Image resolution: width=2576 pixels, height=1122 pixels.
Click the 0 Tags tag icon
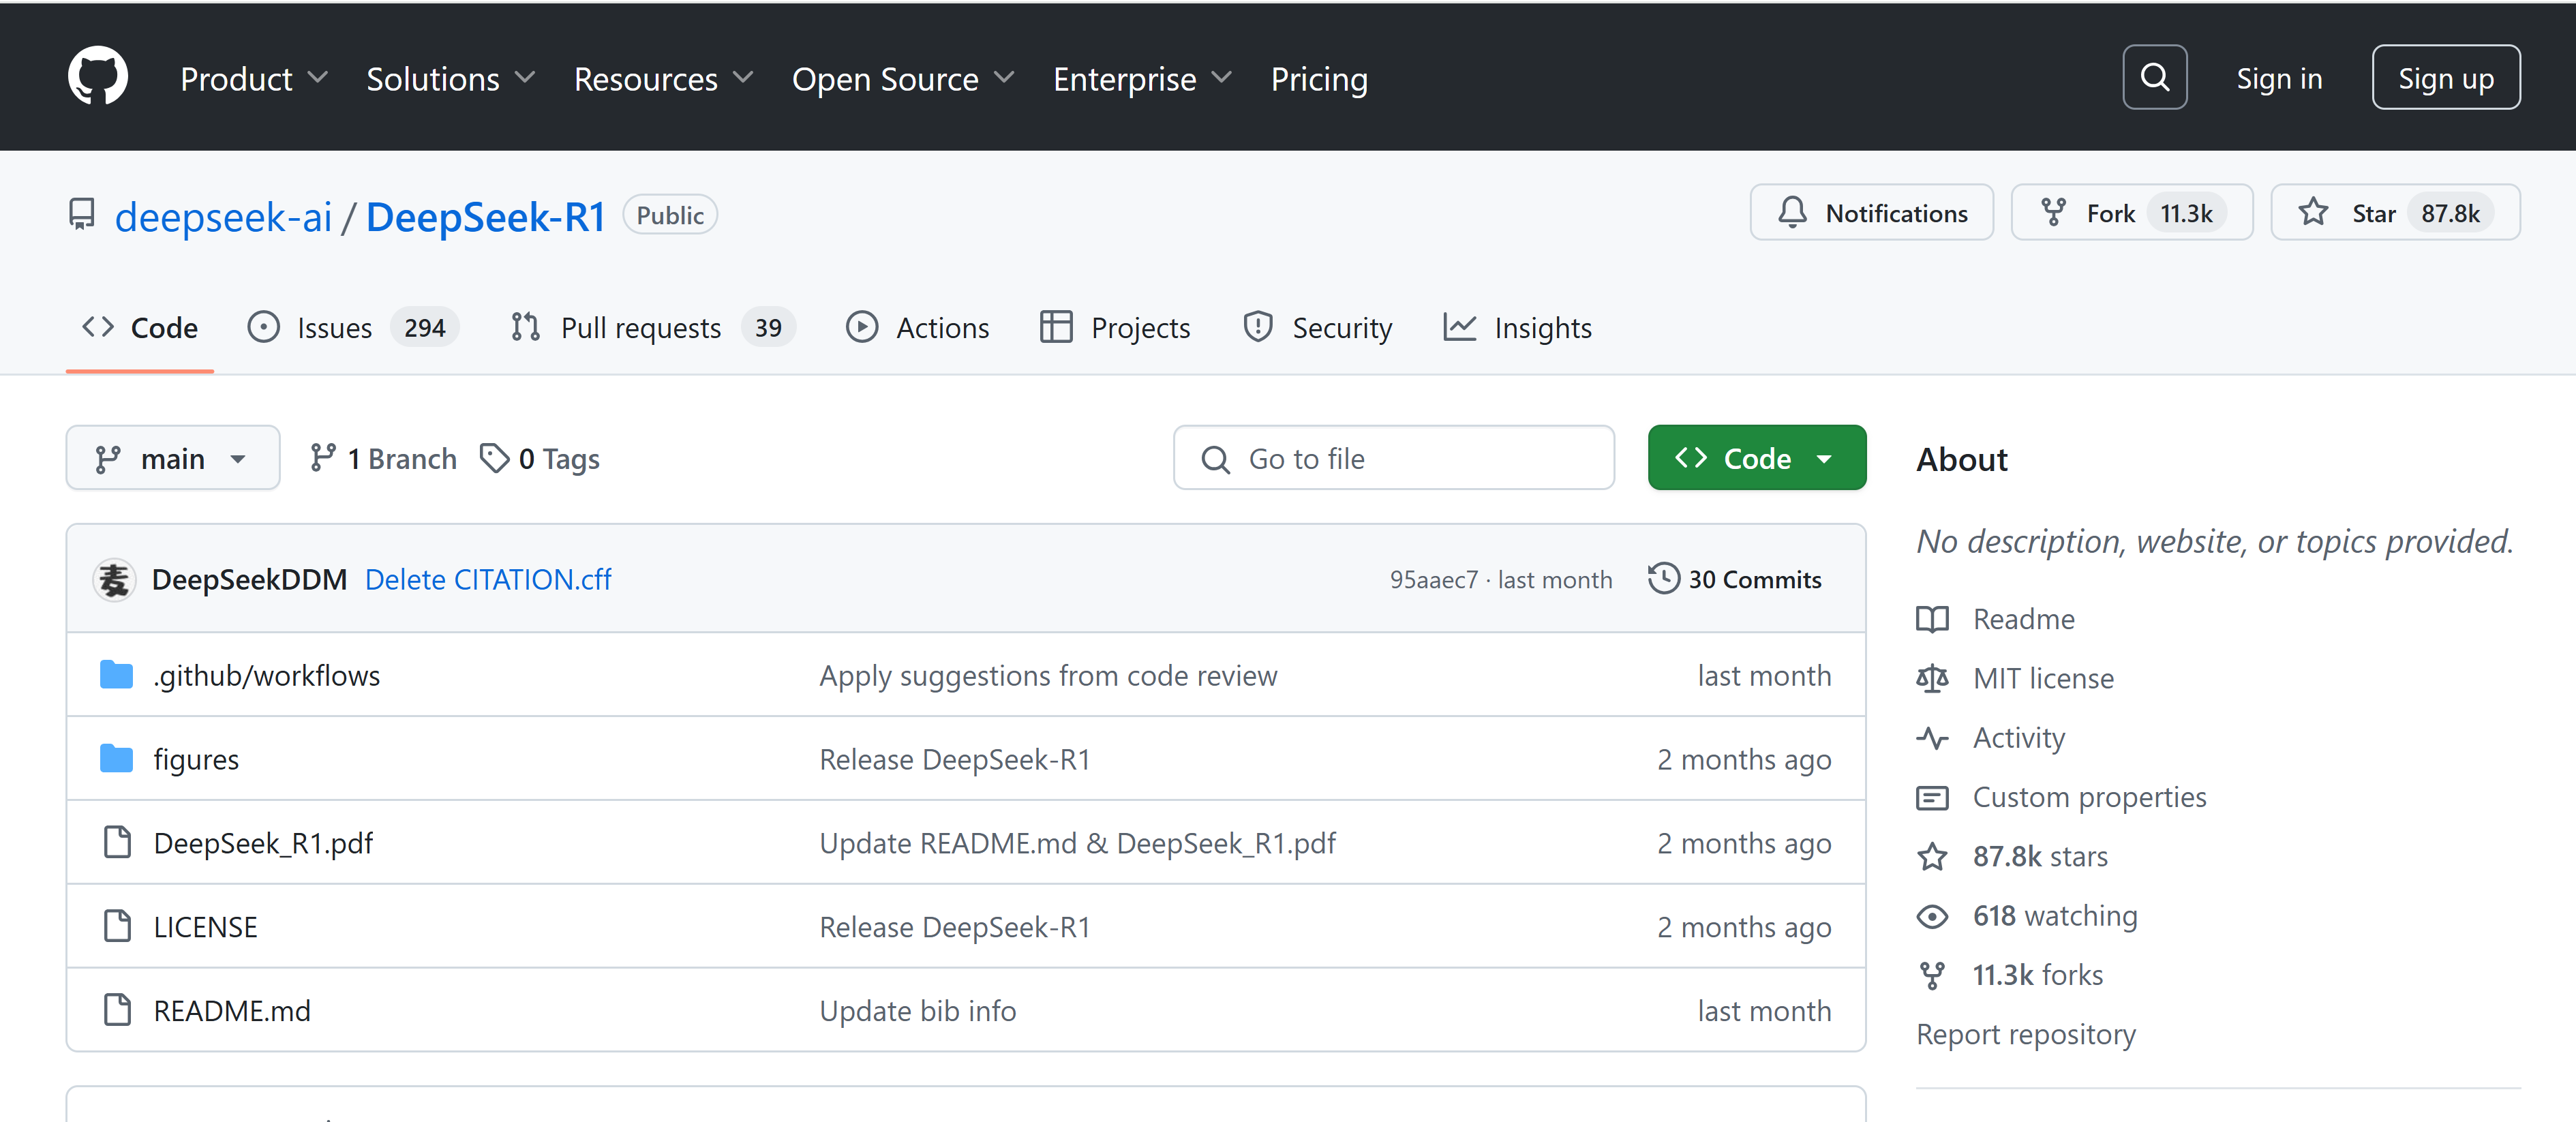click(494, 458)
